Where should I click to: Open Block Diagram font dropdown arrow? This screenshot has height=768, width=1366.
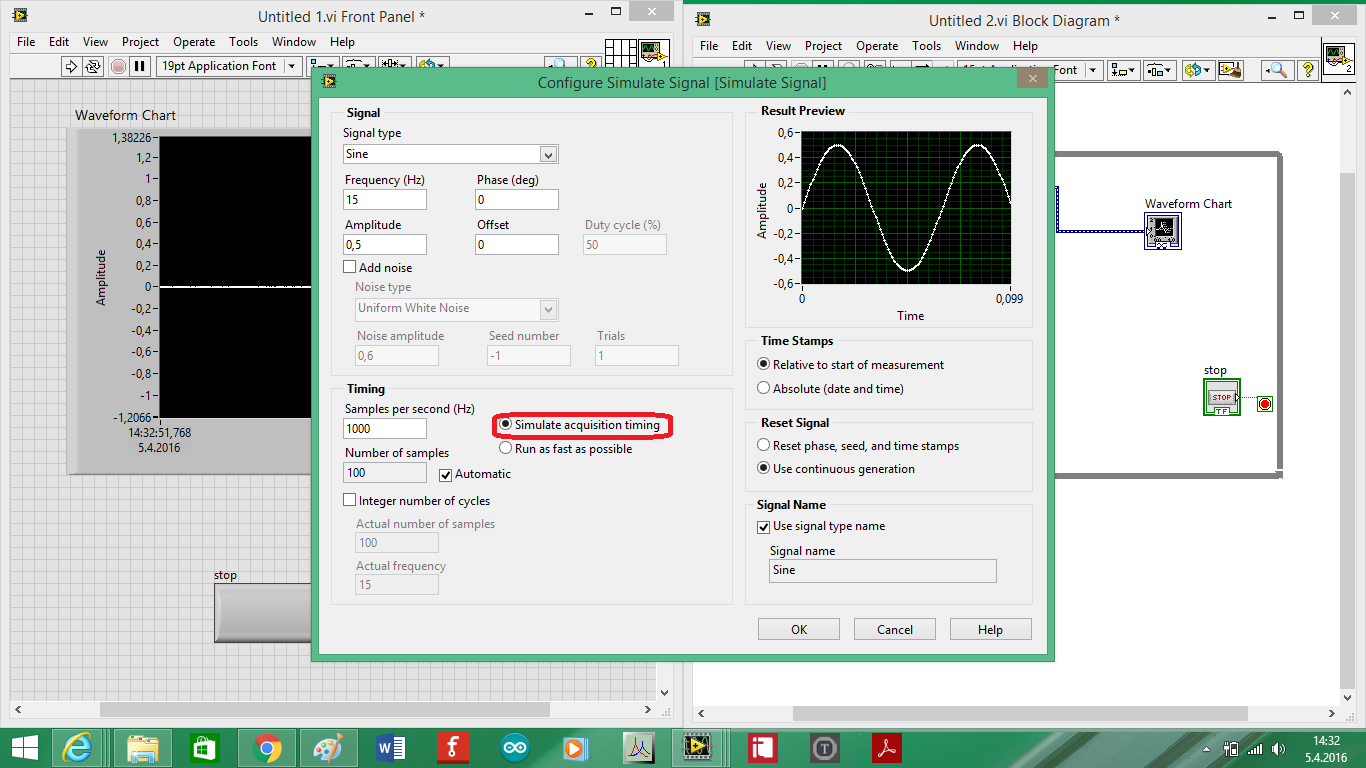pos(1093,70)
